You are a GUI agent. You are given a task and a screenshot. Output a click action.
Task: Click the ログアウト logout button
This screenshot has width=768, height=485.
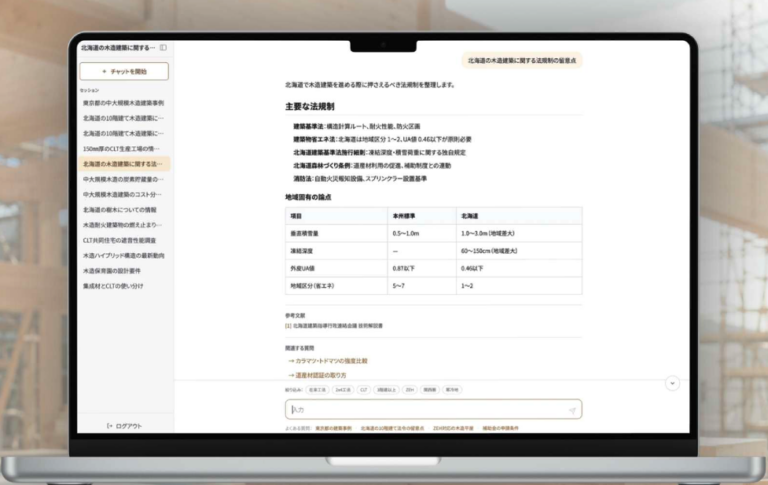(x=124, y=426)
